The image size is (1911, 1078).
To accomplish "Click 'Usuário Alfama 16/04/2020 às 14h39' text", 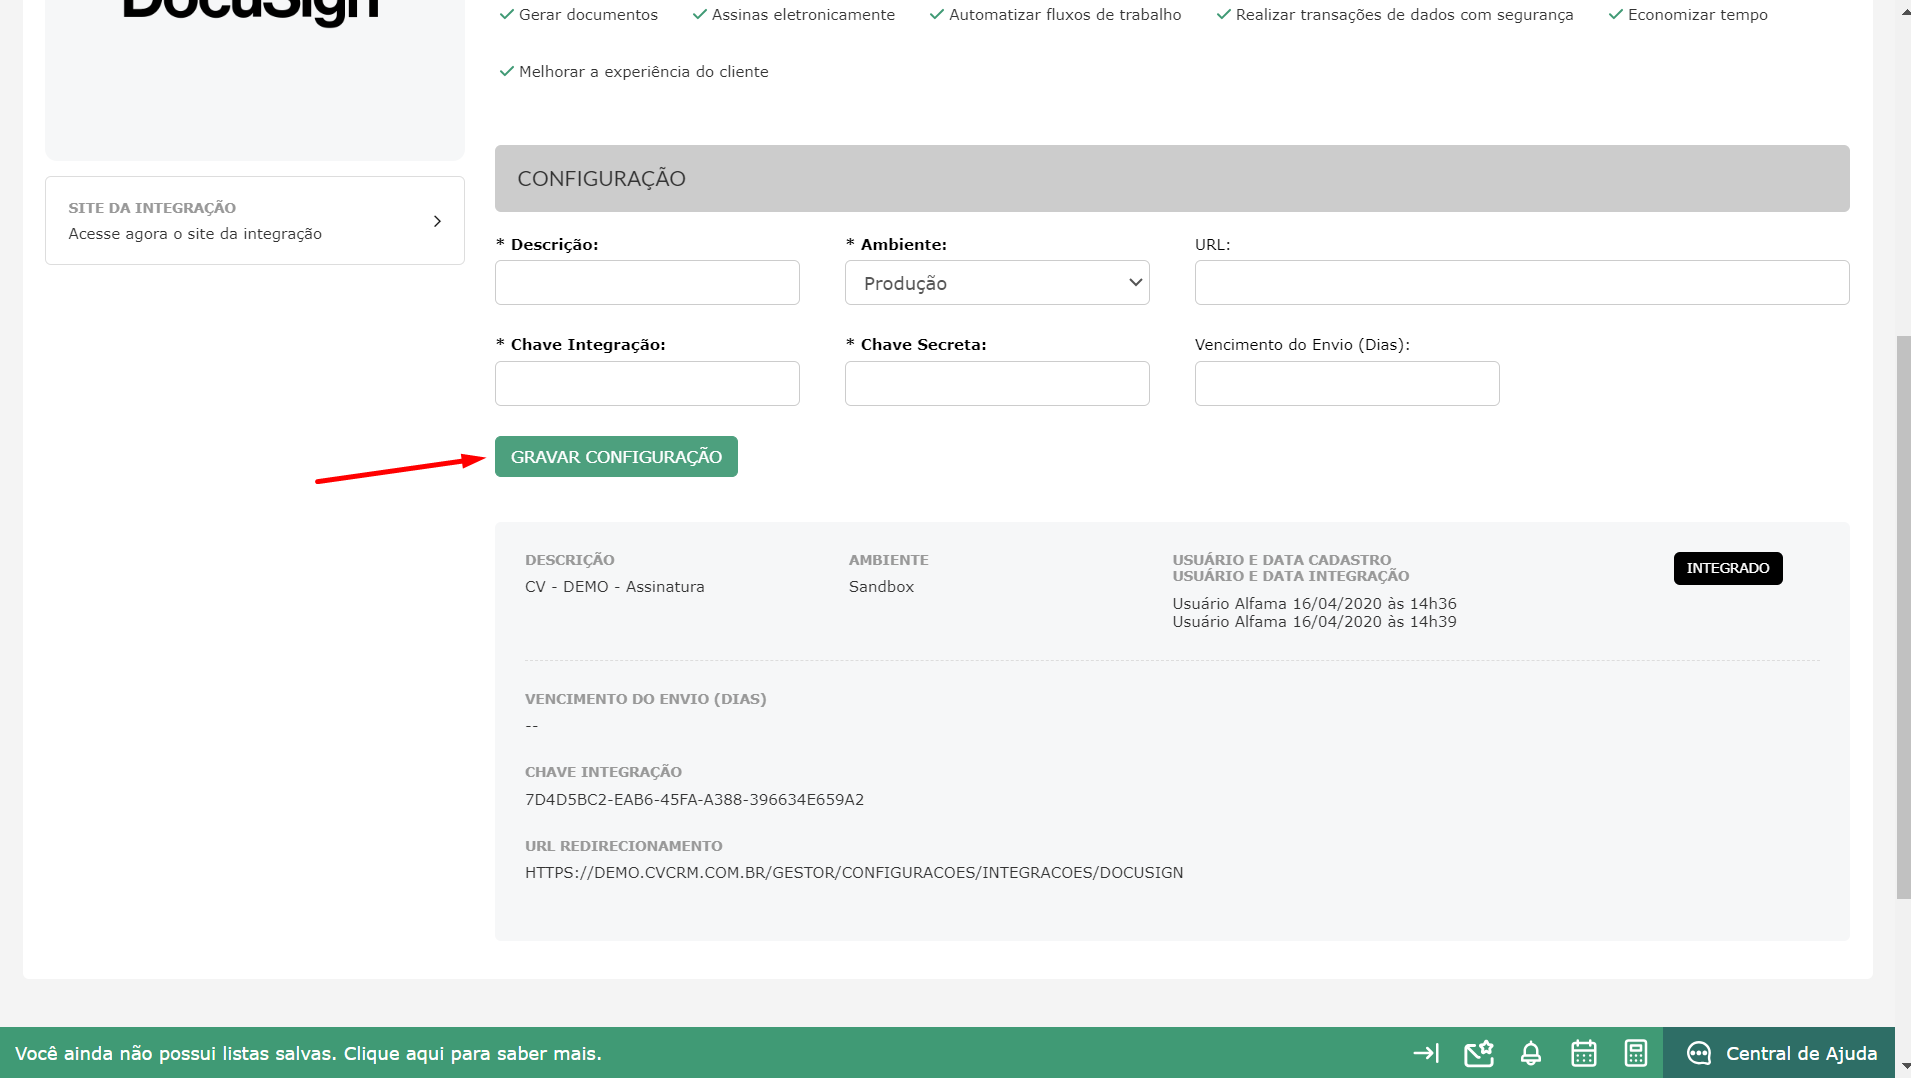I will [1314, 622].
